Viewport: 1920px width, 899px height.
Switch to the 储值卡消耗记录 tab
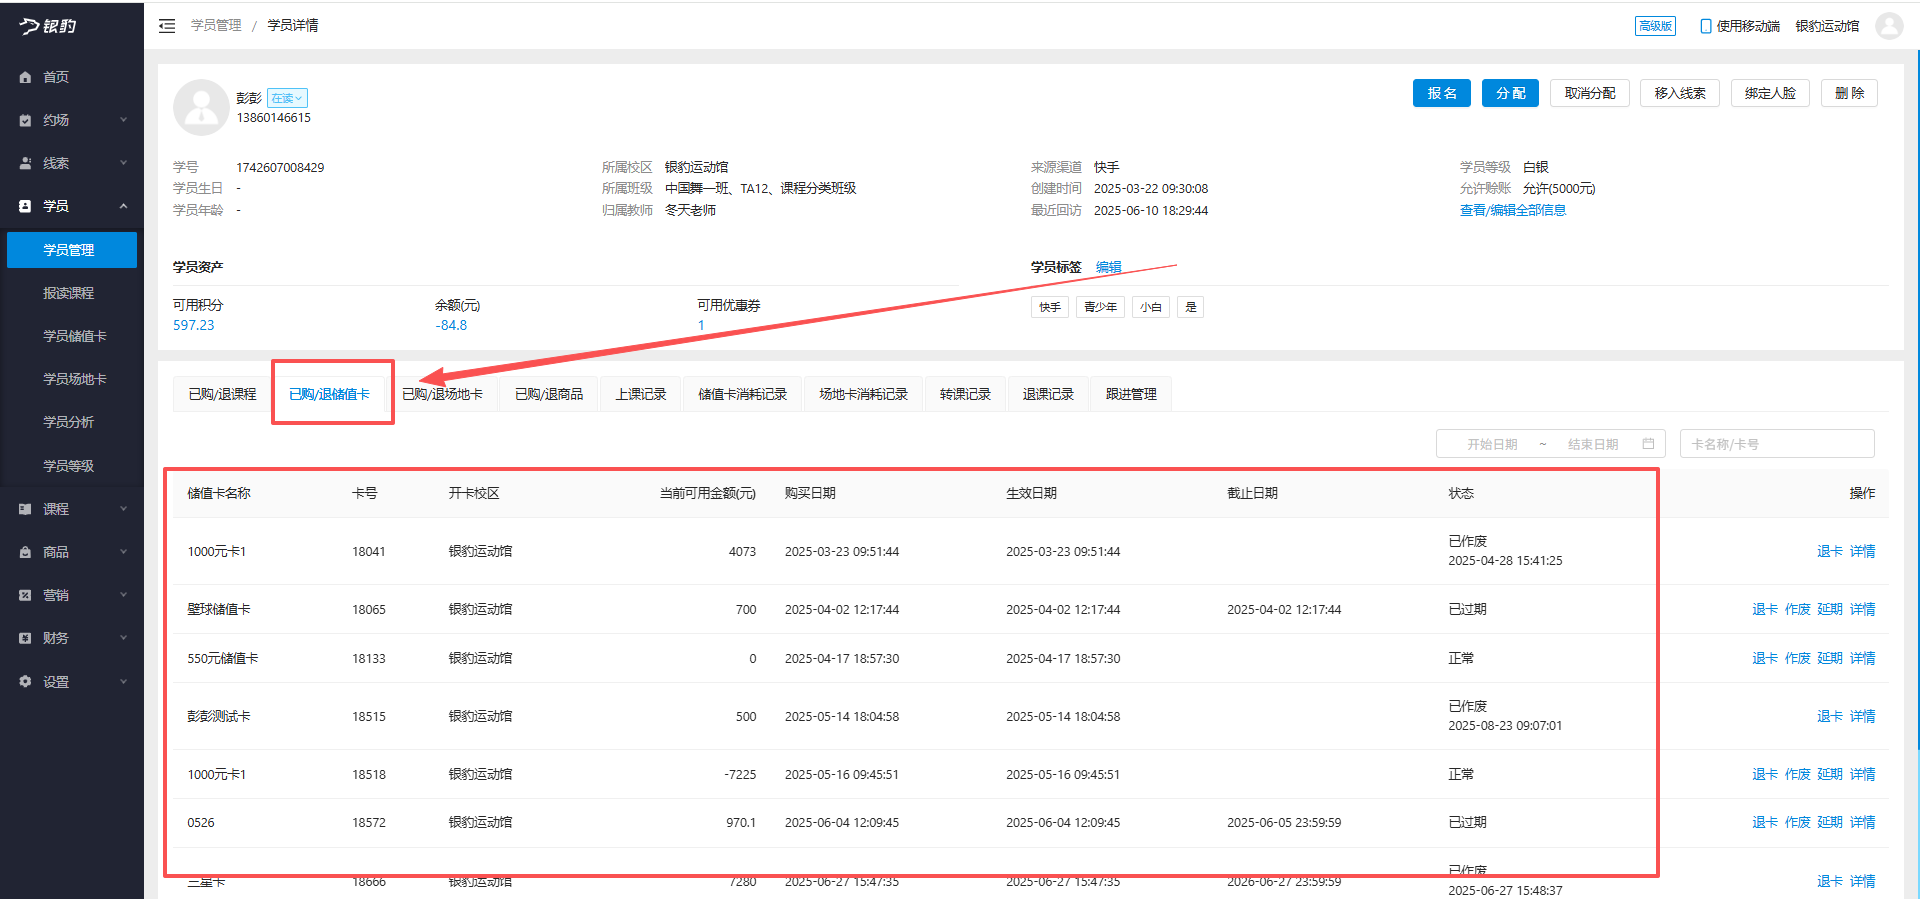[x=742, y=394]
